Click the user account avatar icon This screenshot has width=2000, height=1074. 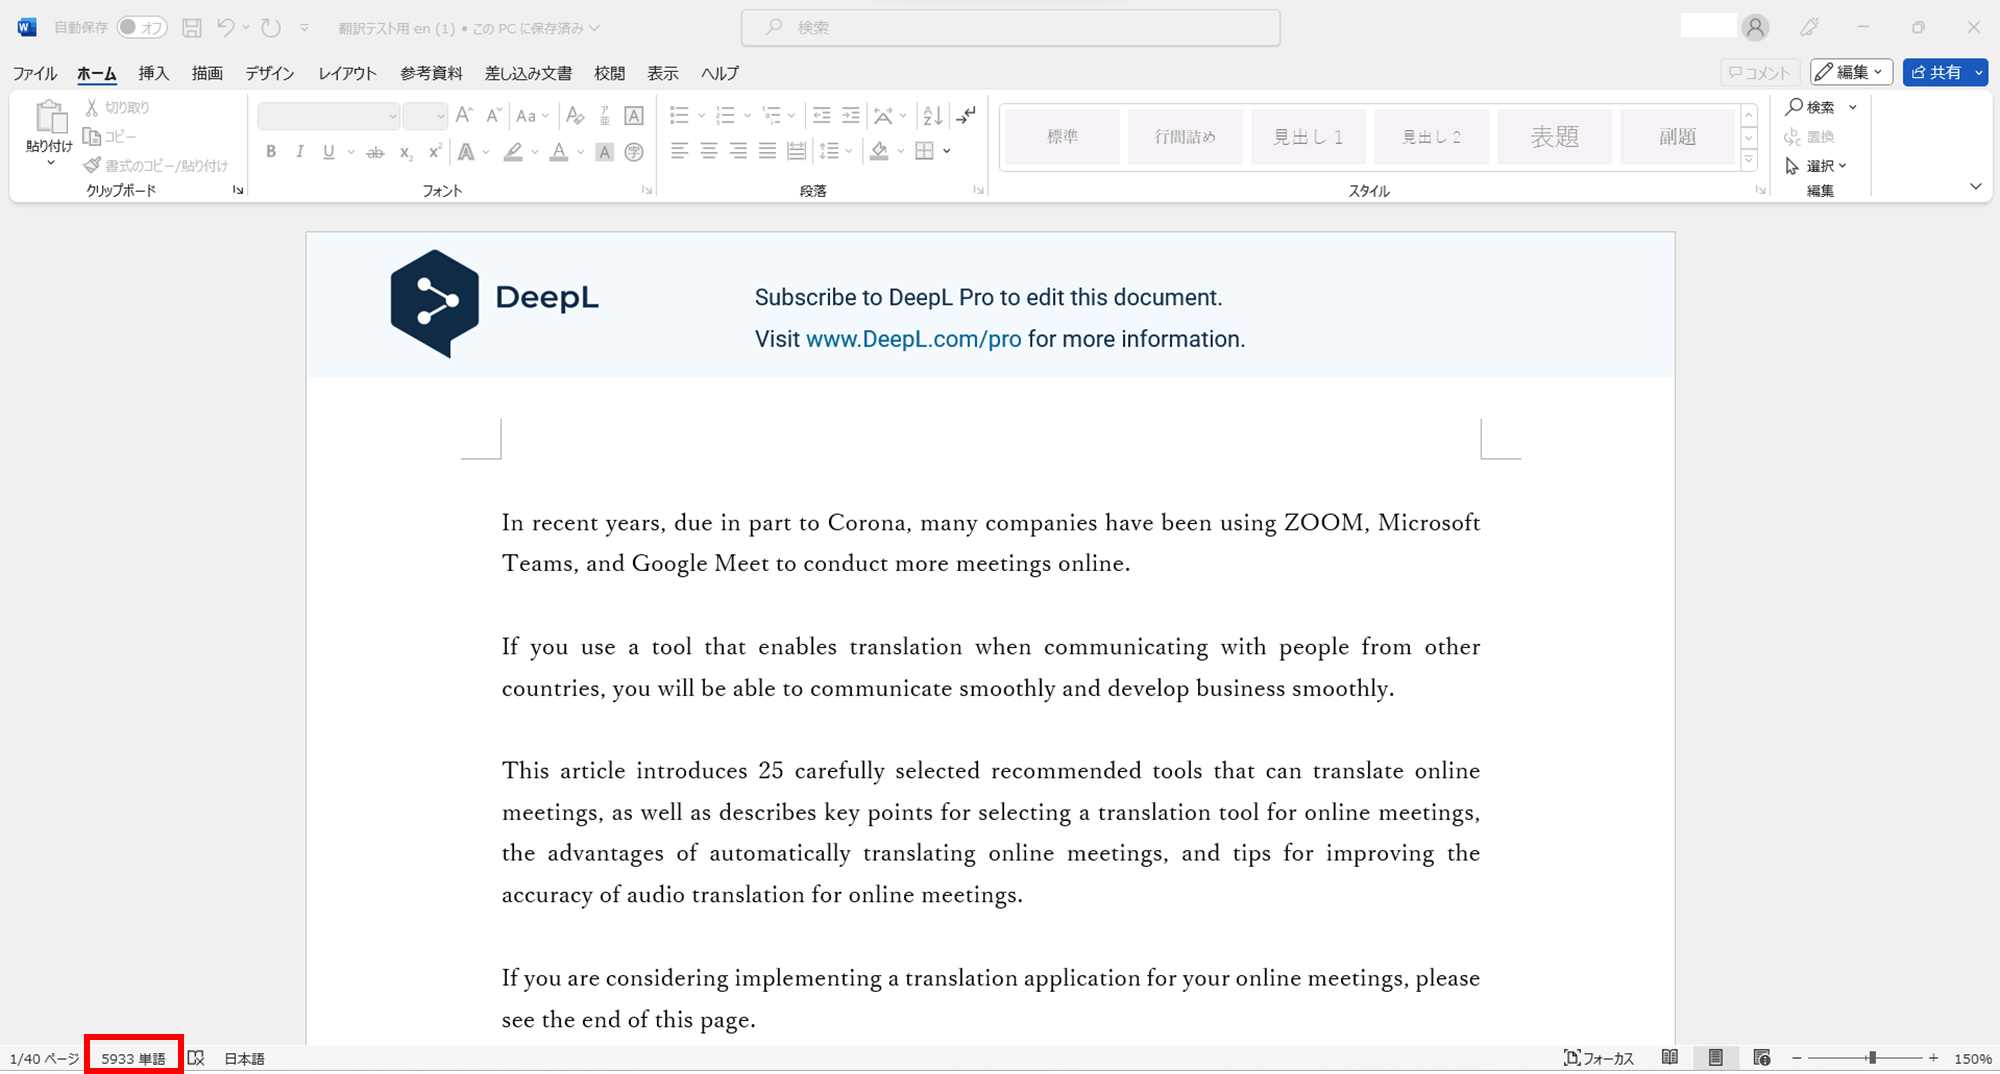point(1755,28)
